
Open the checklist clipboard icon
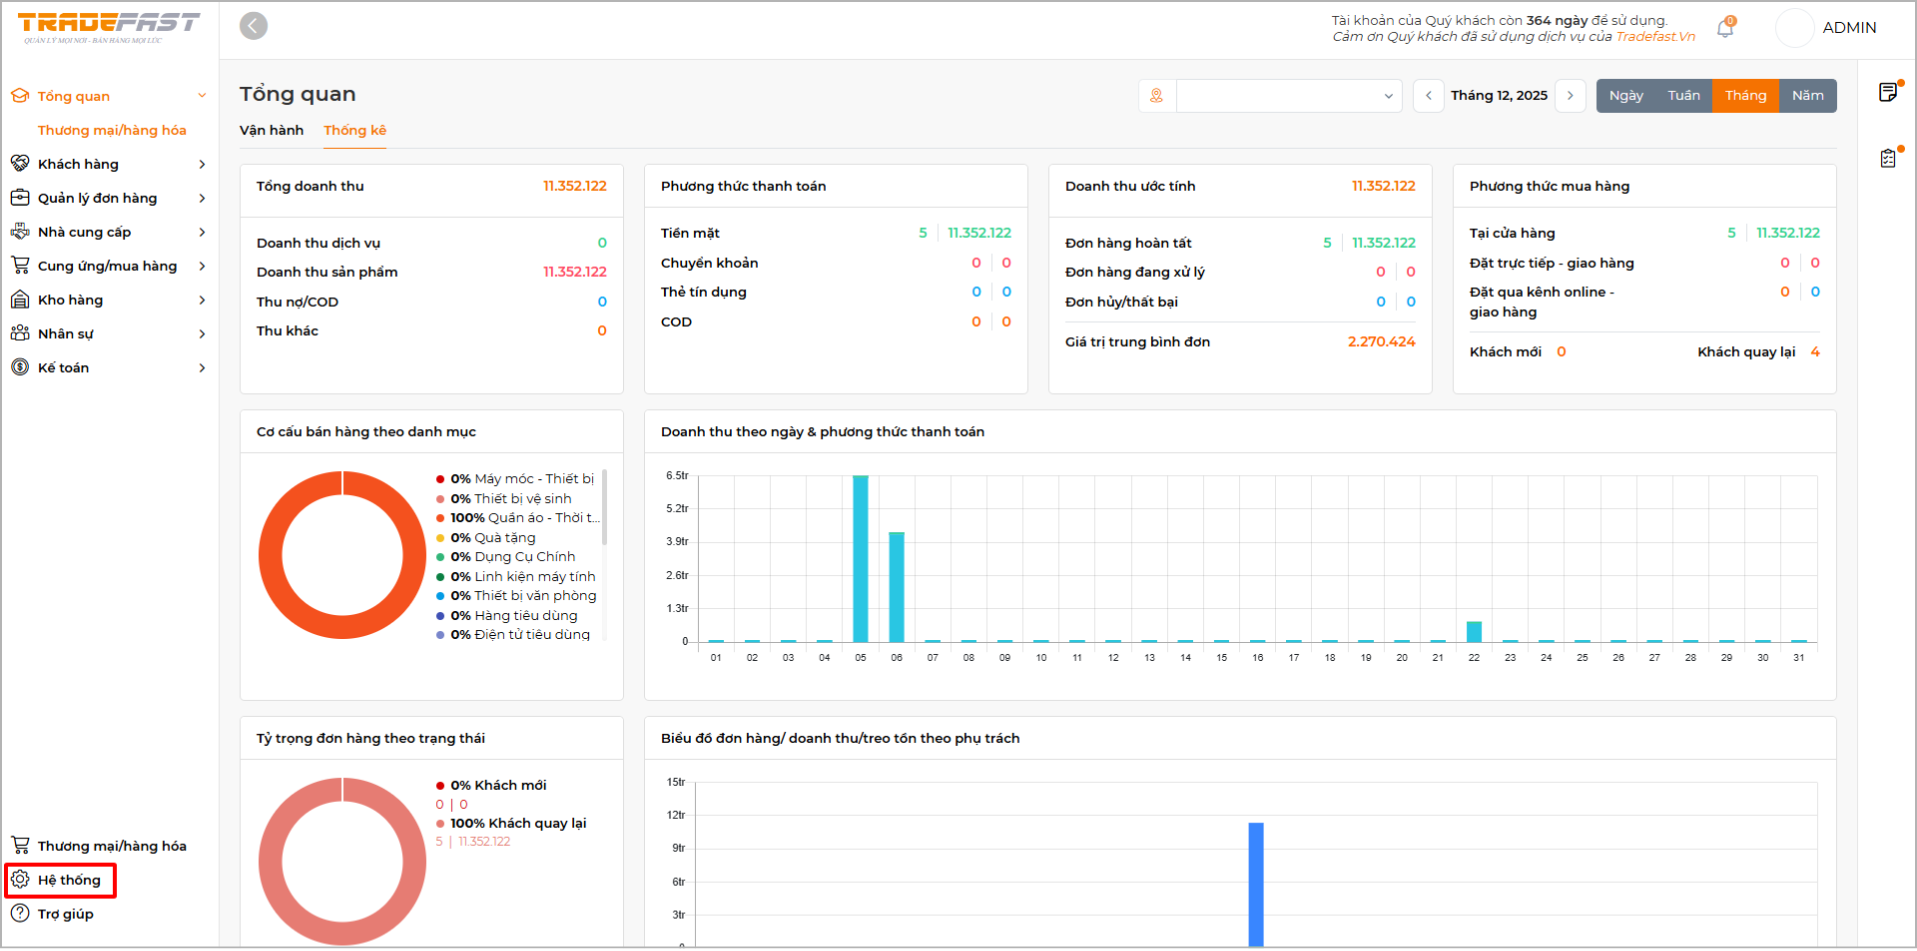pyautogui.click(x=1888, y=158)
